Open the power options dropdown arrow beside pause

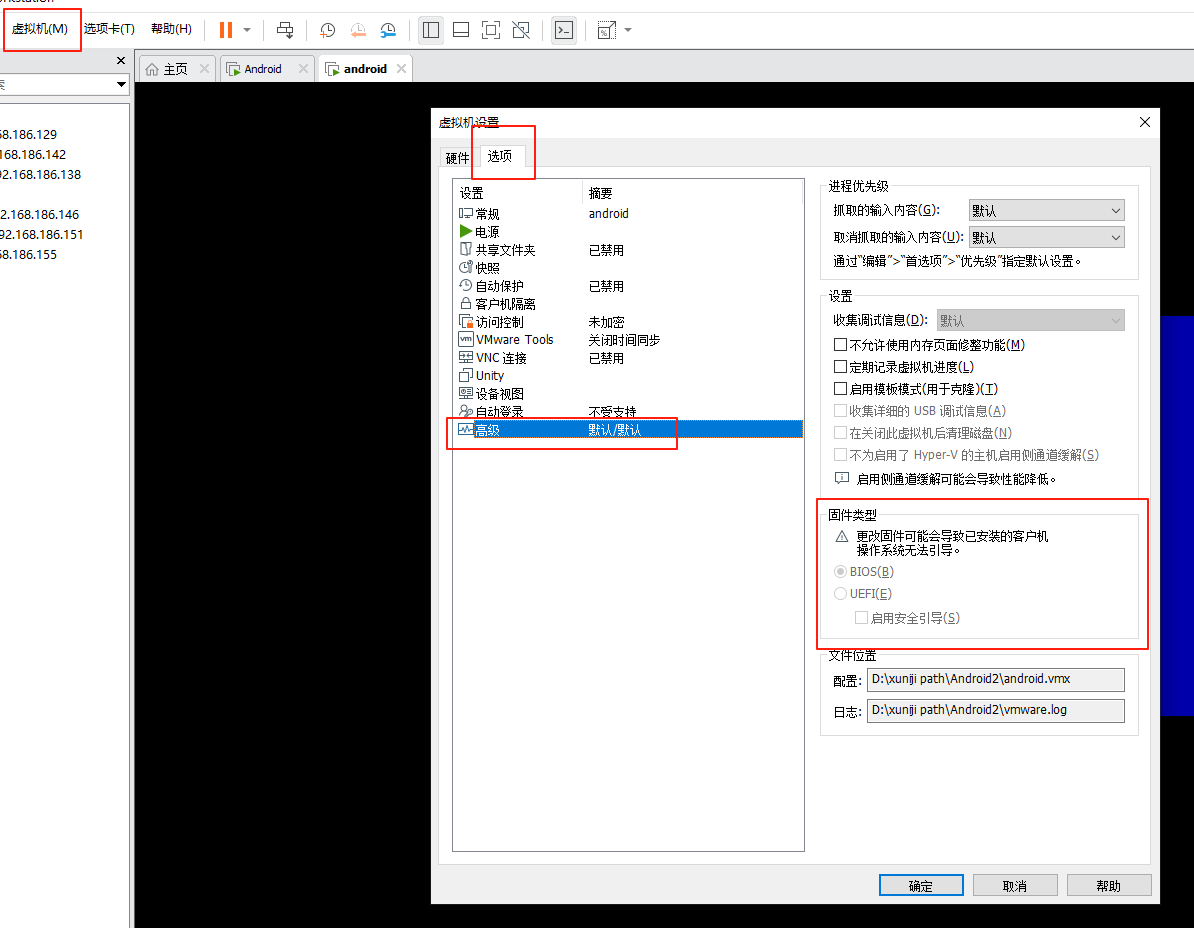[x=247, y=30]
